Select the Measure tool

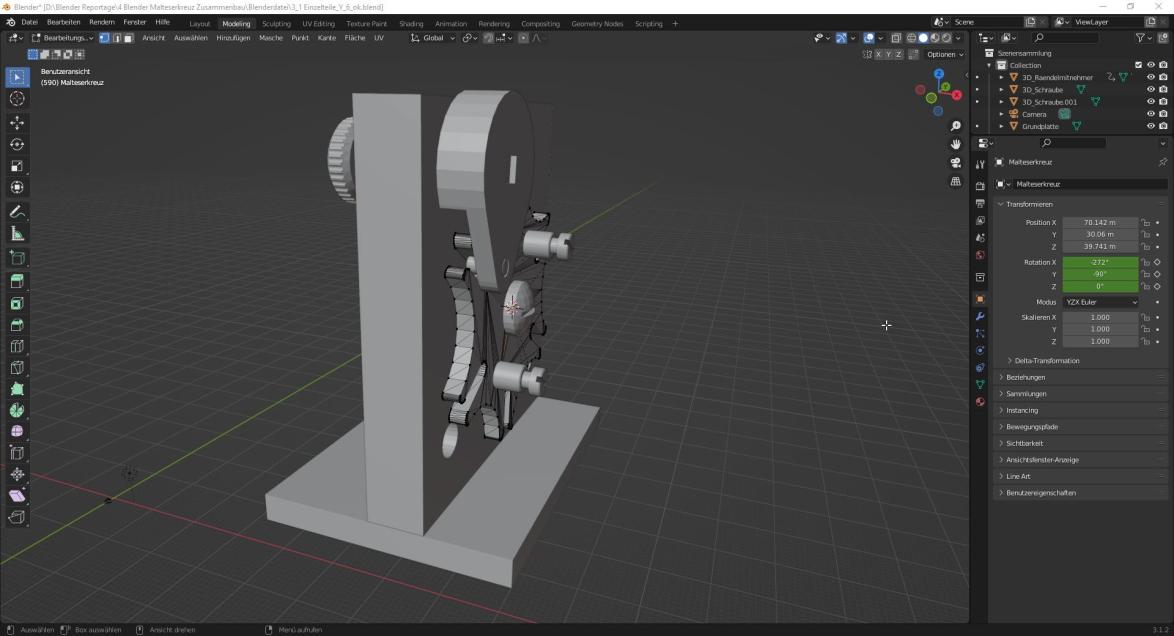(x=17, y=234)
